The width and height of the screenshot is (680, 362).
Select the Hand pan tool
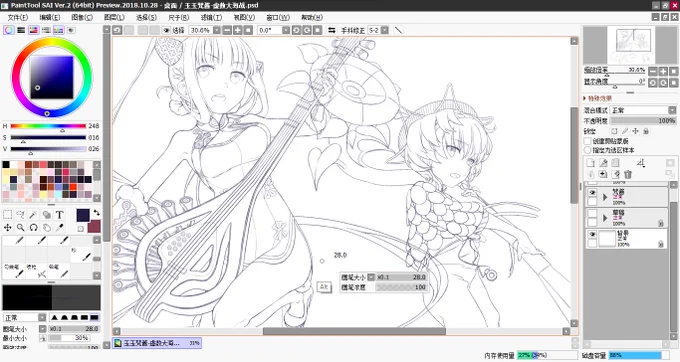[x=46, y=227]
